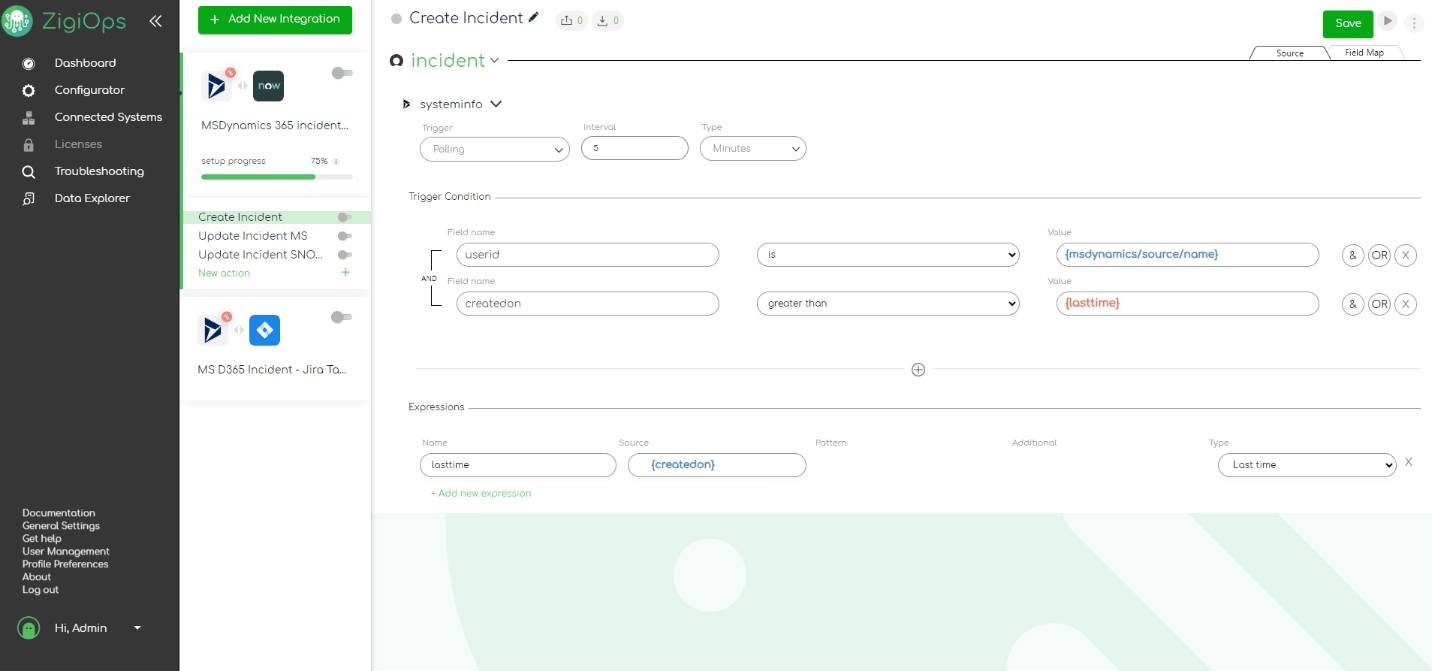Viewport: 1432px width, 671px height.
Task: Edit the Create Incident name pencil icon
Action: [x=534, y=18]
